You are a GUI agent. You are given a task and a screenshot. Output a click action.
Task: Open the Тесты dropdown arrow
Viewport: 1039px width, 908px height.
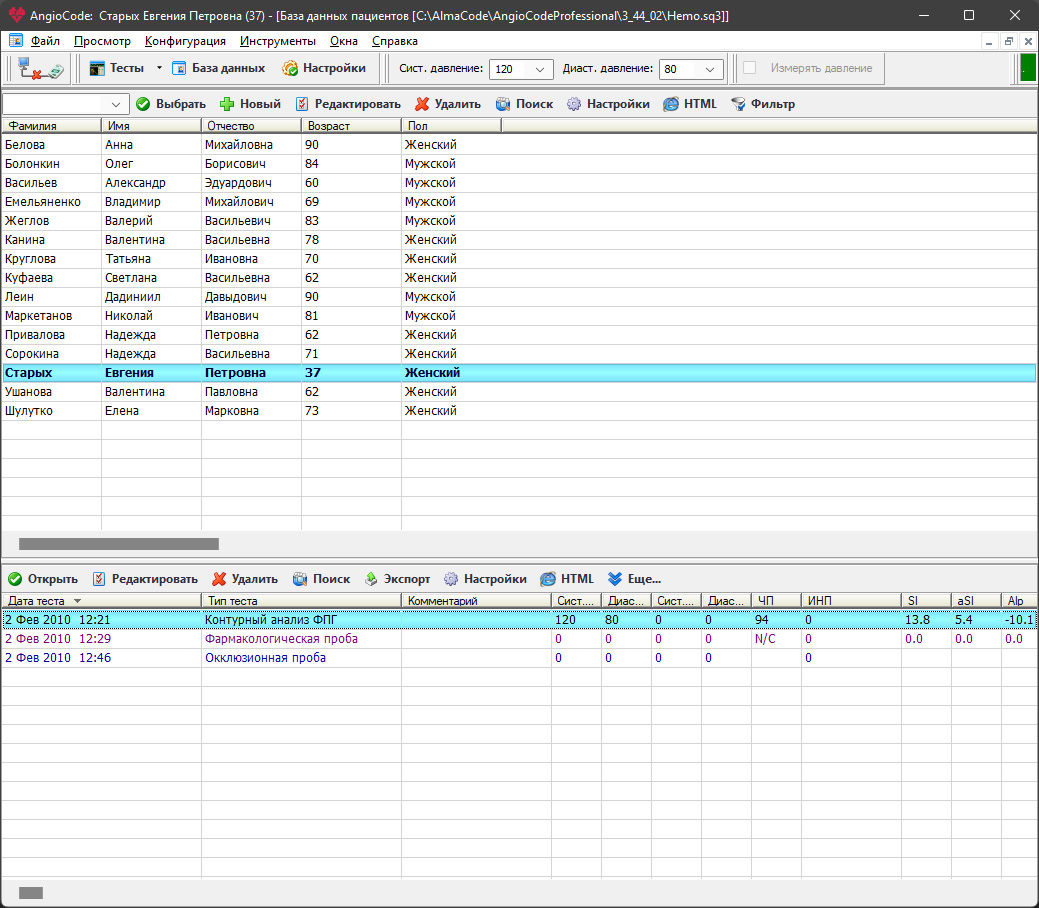(158, 68)
